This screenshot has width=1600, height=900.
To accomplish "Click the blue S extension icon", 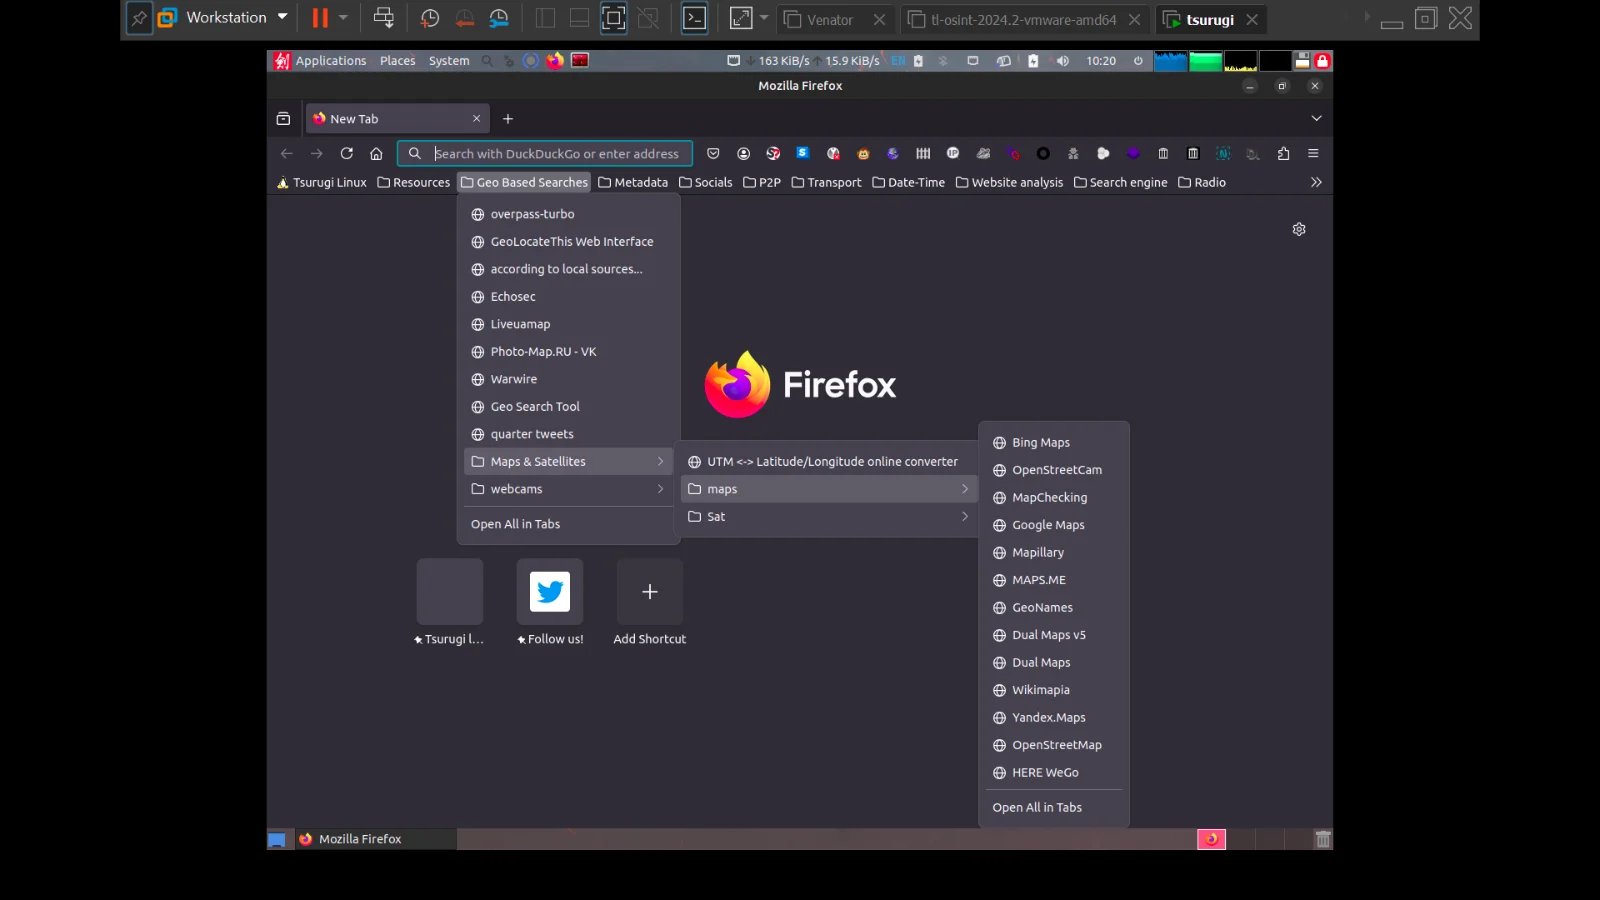I will (803, 153).
